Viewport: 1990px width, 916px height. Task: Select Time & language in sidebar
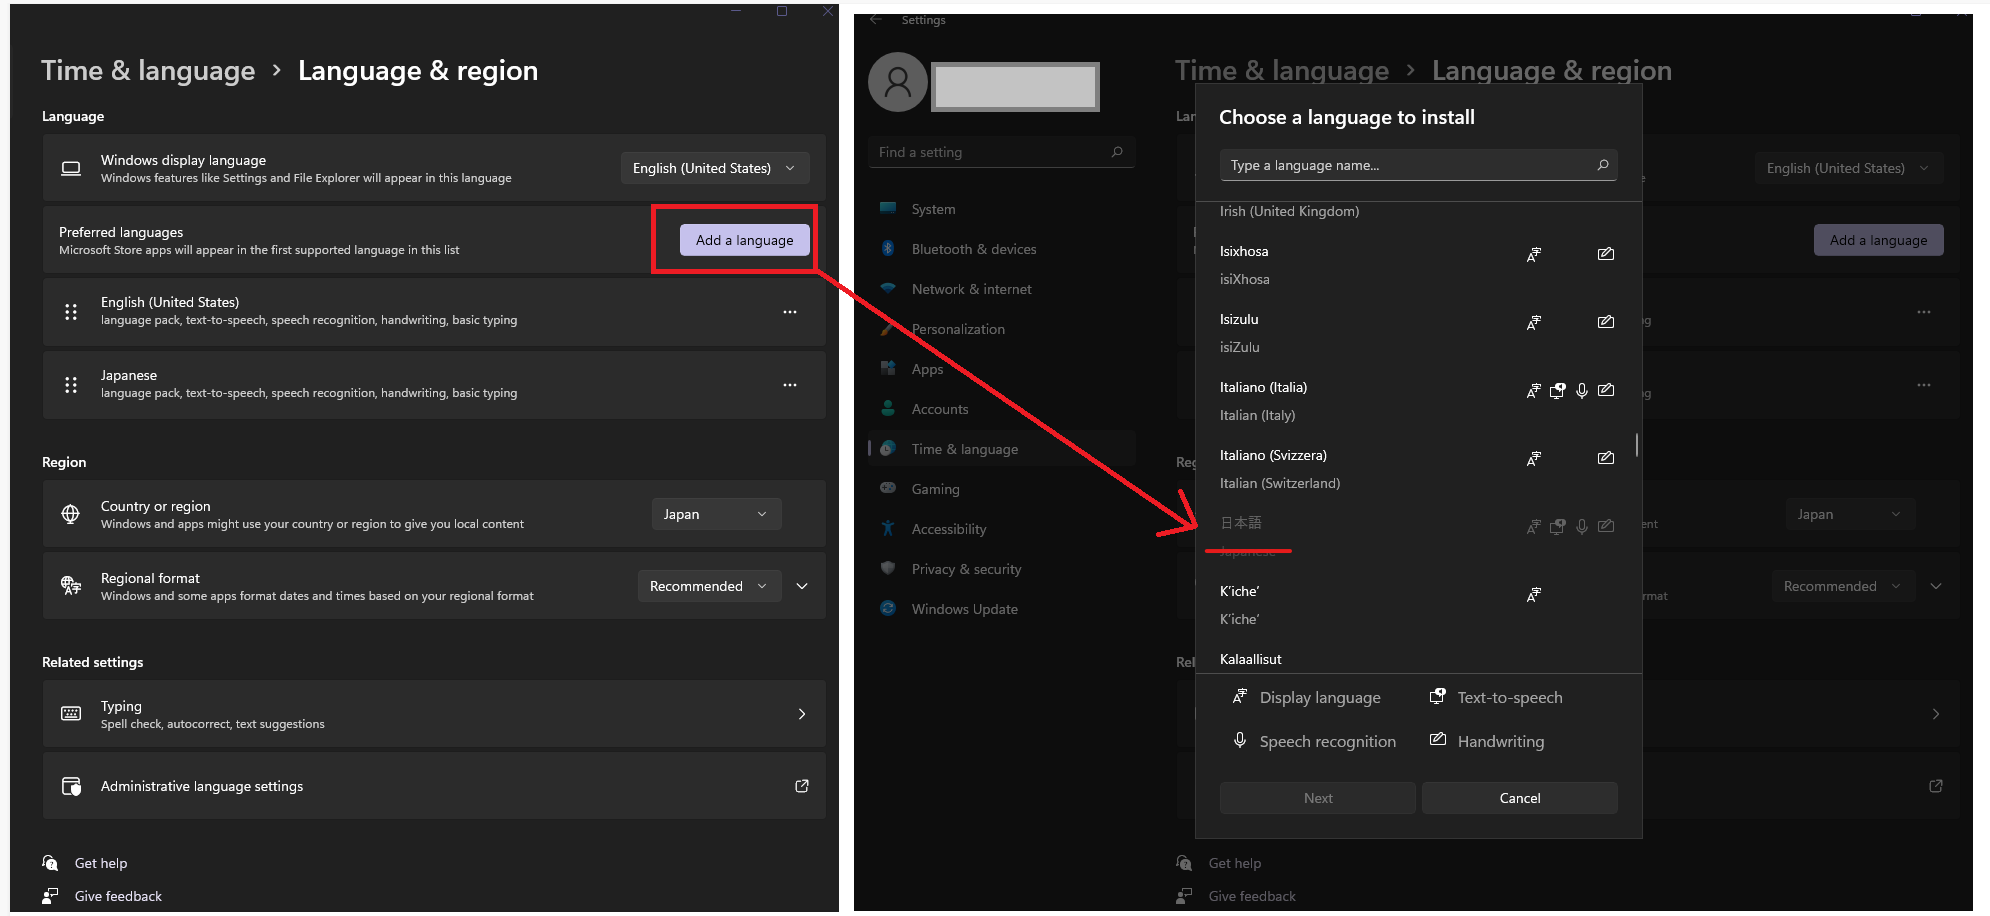(1002, 449)
